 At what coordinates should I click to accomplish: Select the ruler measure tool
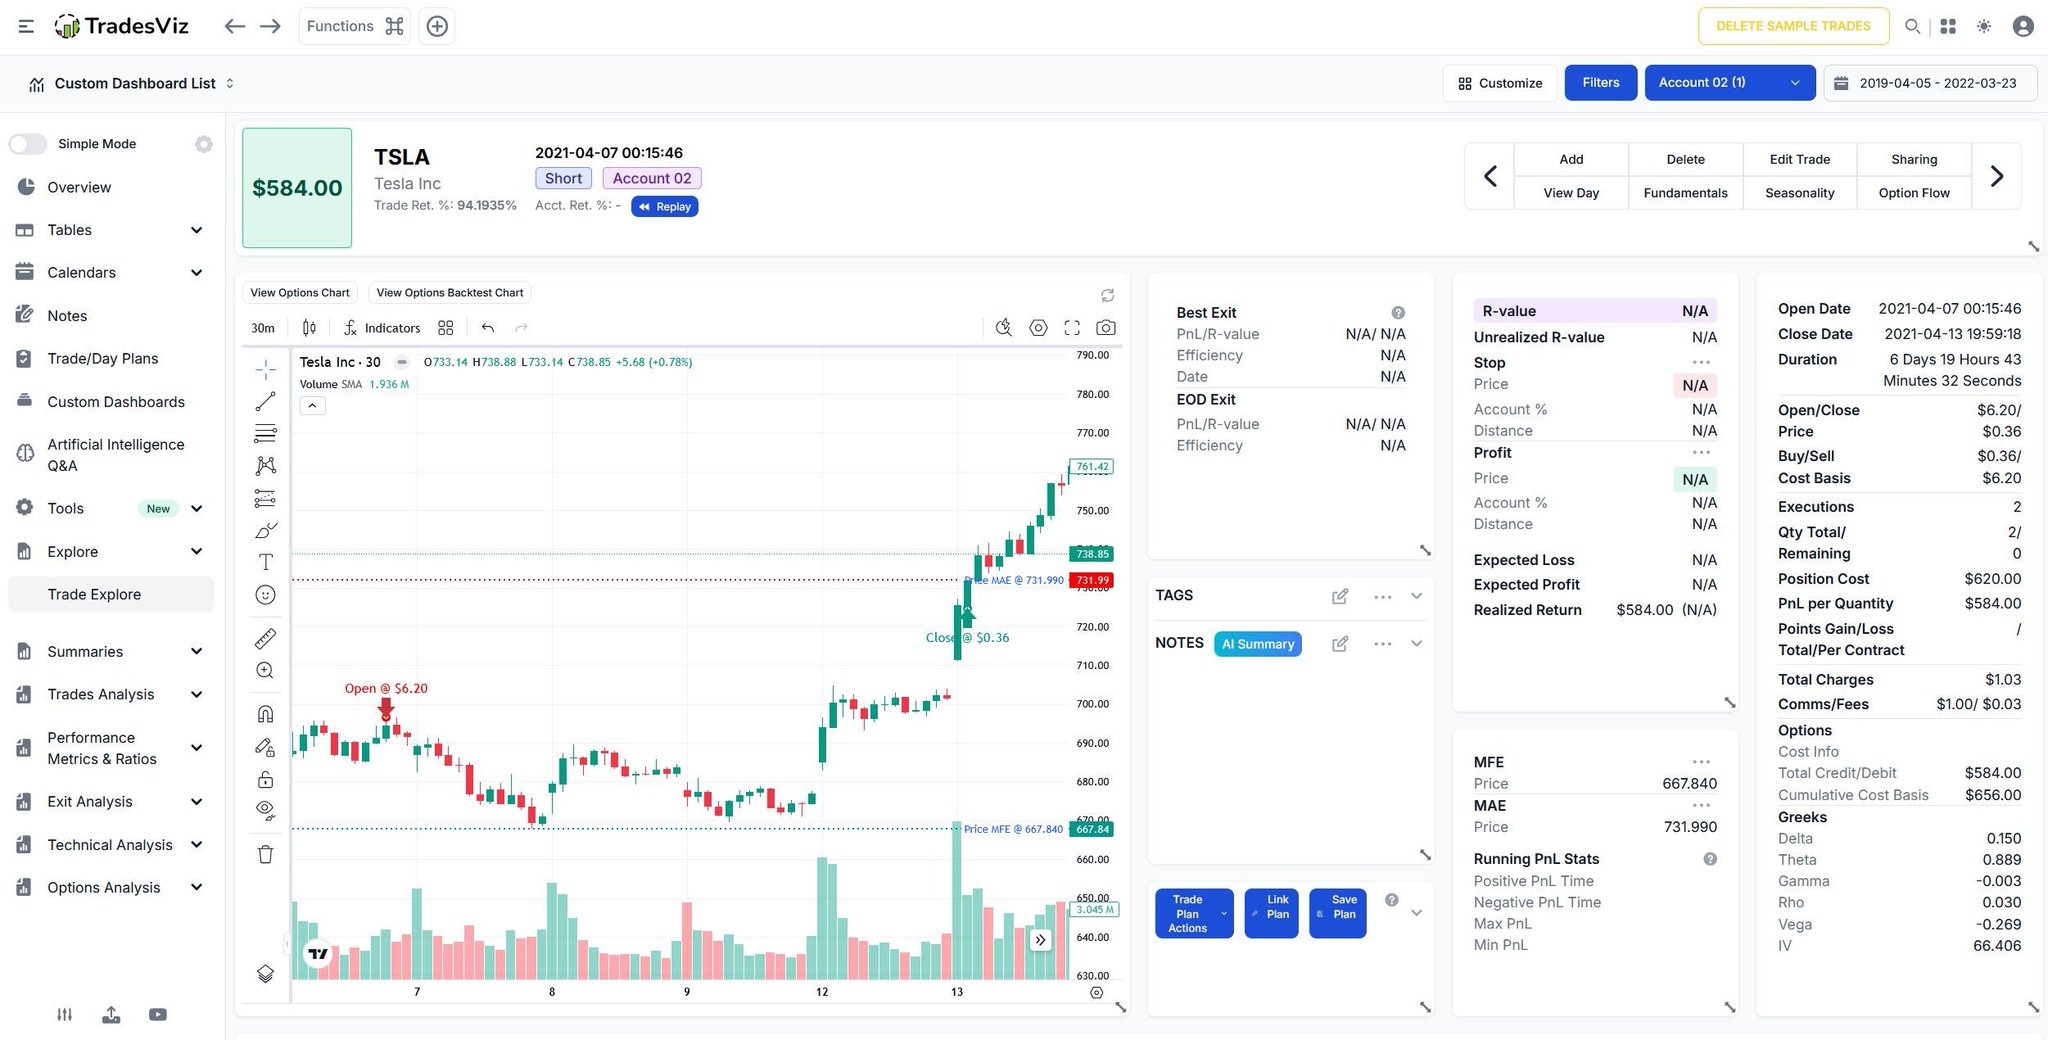click(265, 638)
